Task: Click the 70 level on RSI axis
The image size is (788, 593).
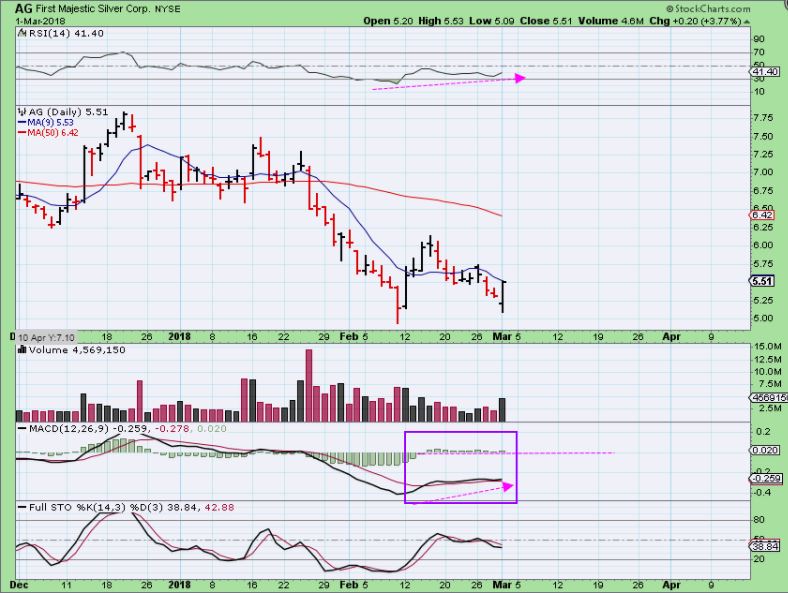Action: [759, 52]
